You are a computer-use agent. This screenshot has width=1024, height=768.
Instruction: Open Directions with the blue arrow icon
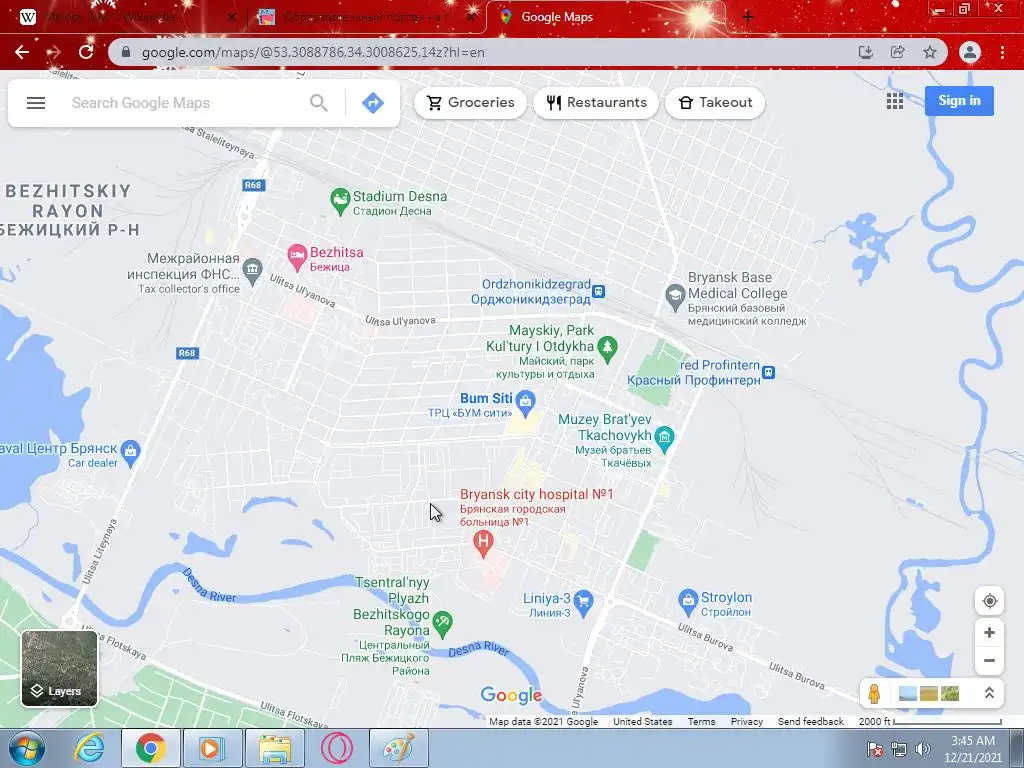[x=373, y=103]
